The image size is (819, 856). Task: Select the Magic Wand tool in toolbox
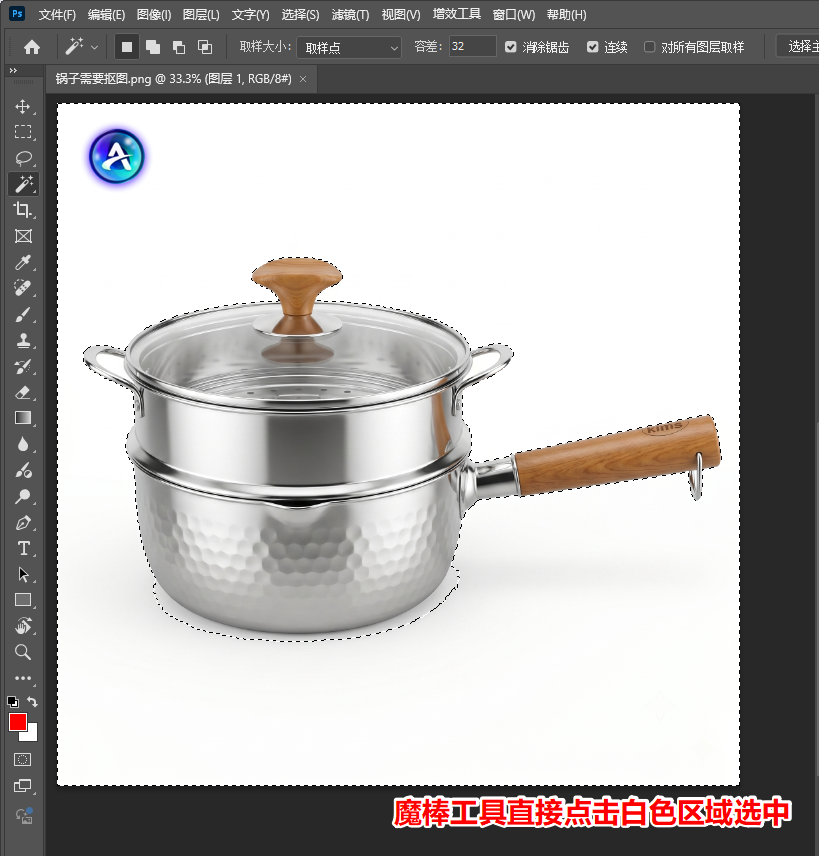23,184
